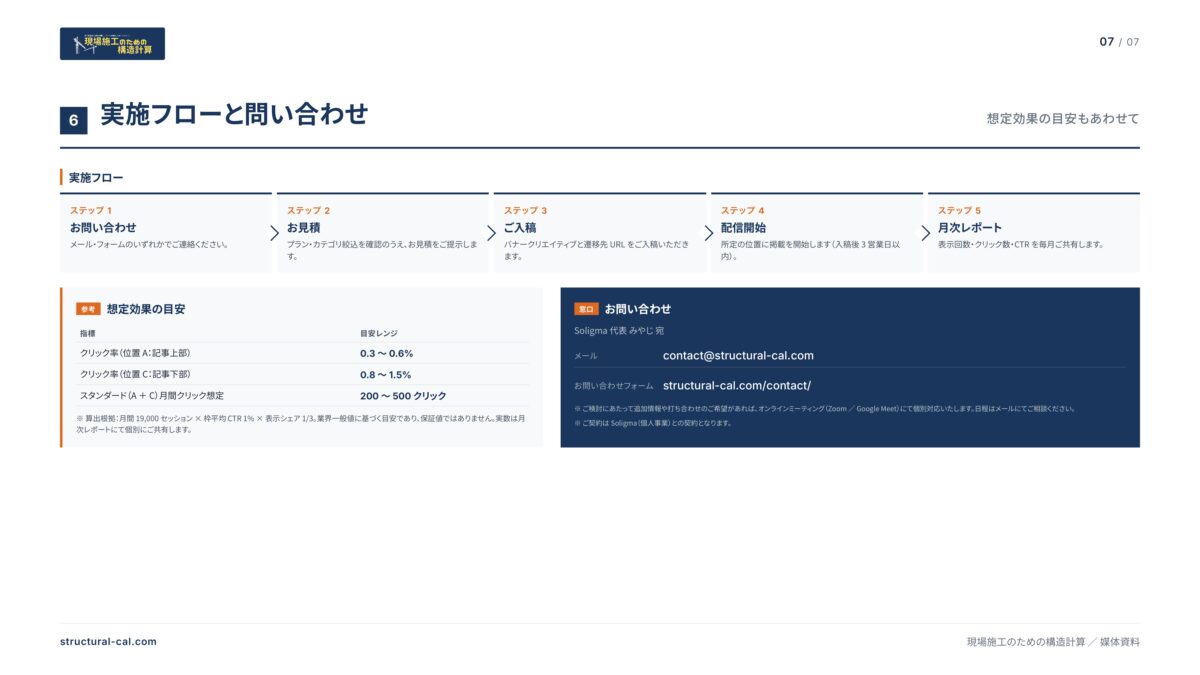Click the chevron arrow after step 4 card
The image size is (1200, 675).
tap(925, 233)
